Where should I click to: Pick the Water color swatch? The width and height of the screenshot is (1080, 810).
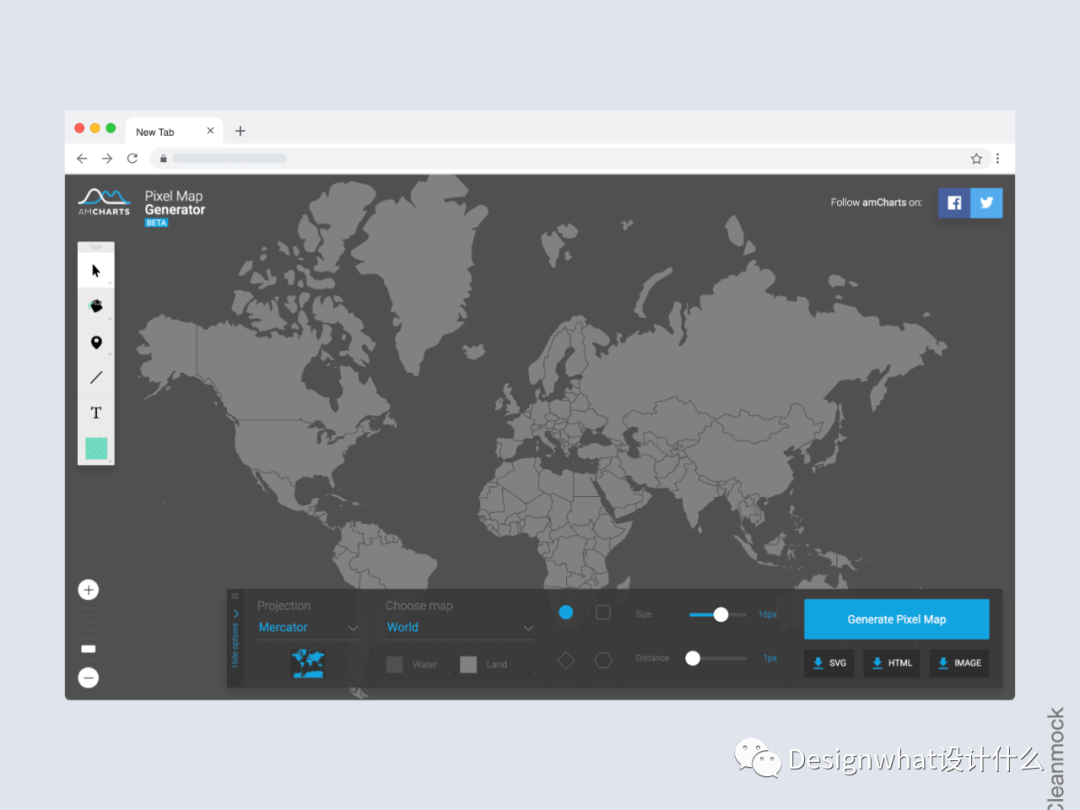pos(395,665)
